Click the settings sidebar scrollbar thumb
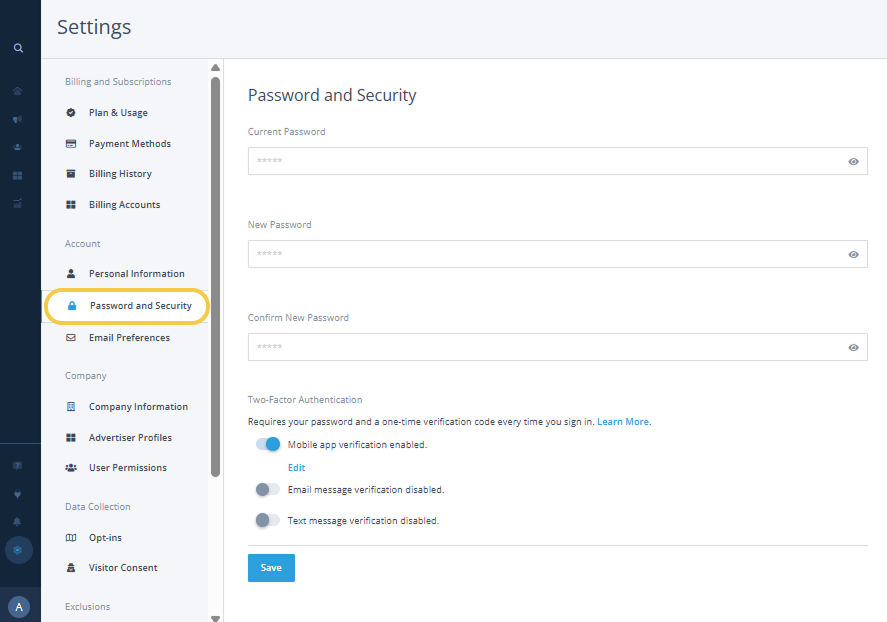 click(216, 270)
